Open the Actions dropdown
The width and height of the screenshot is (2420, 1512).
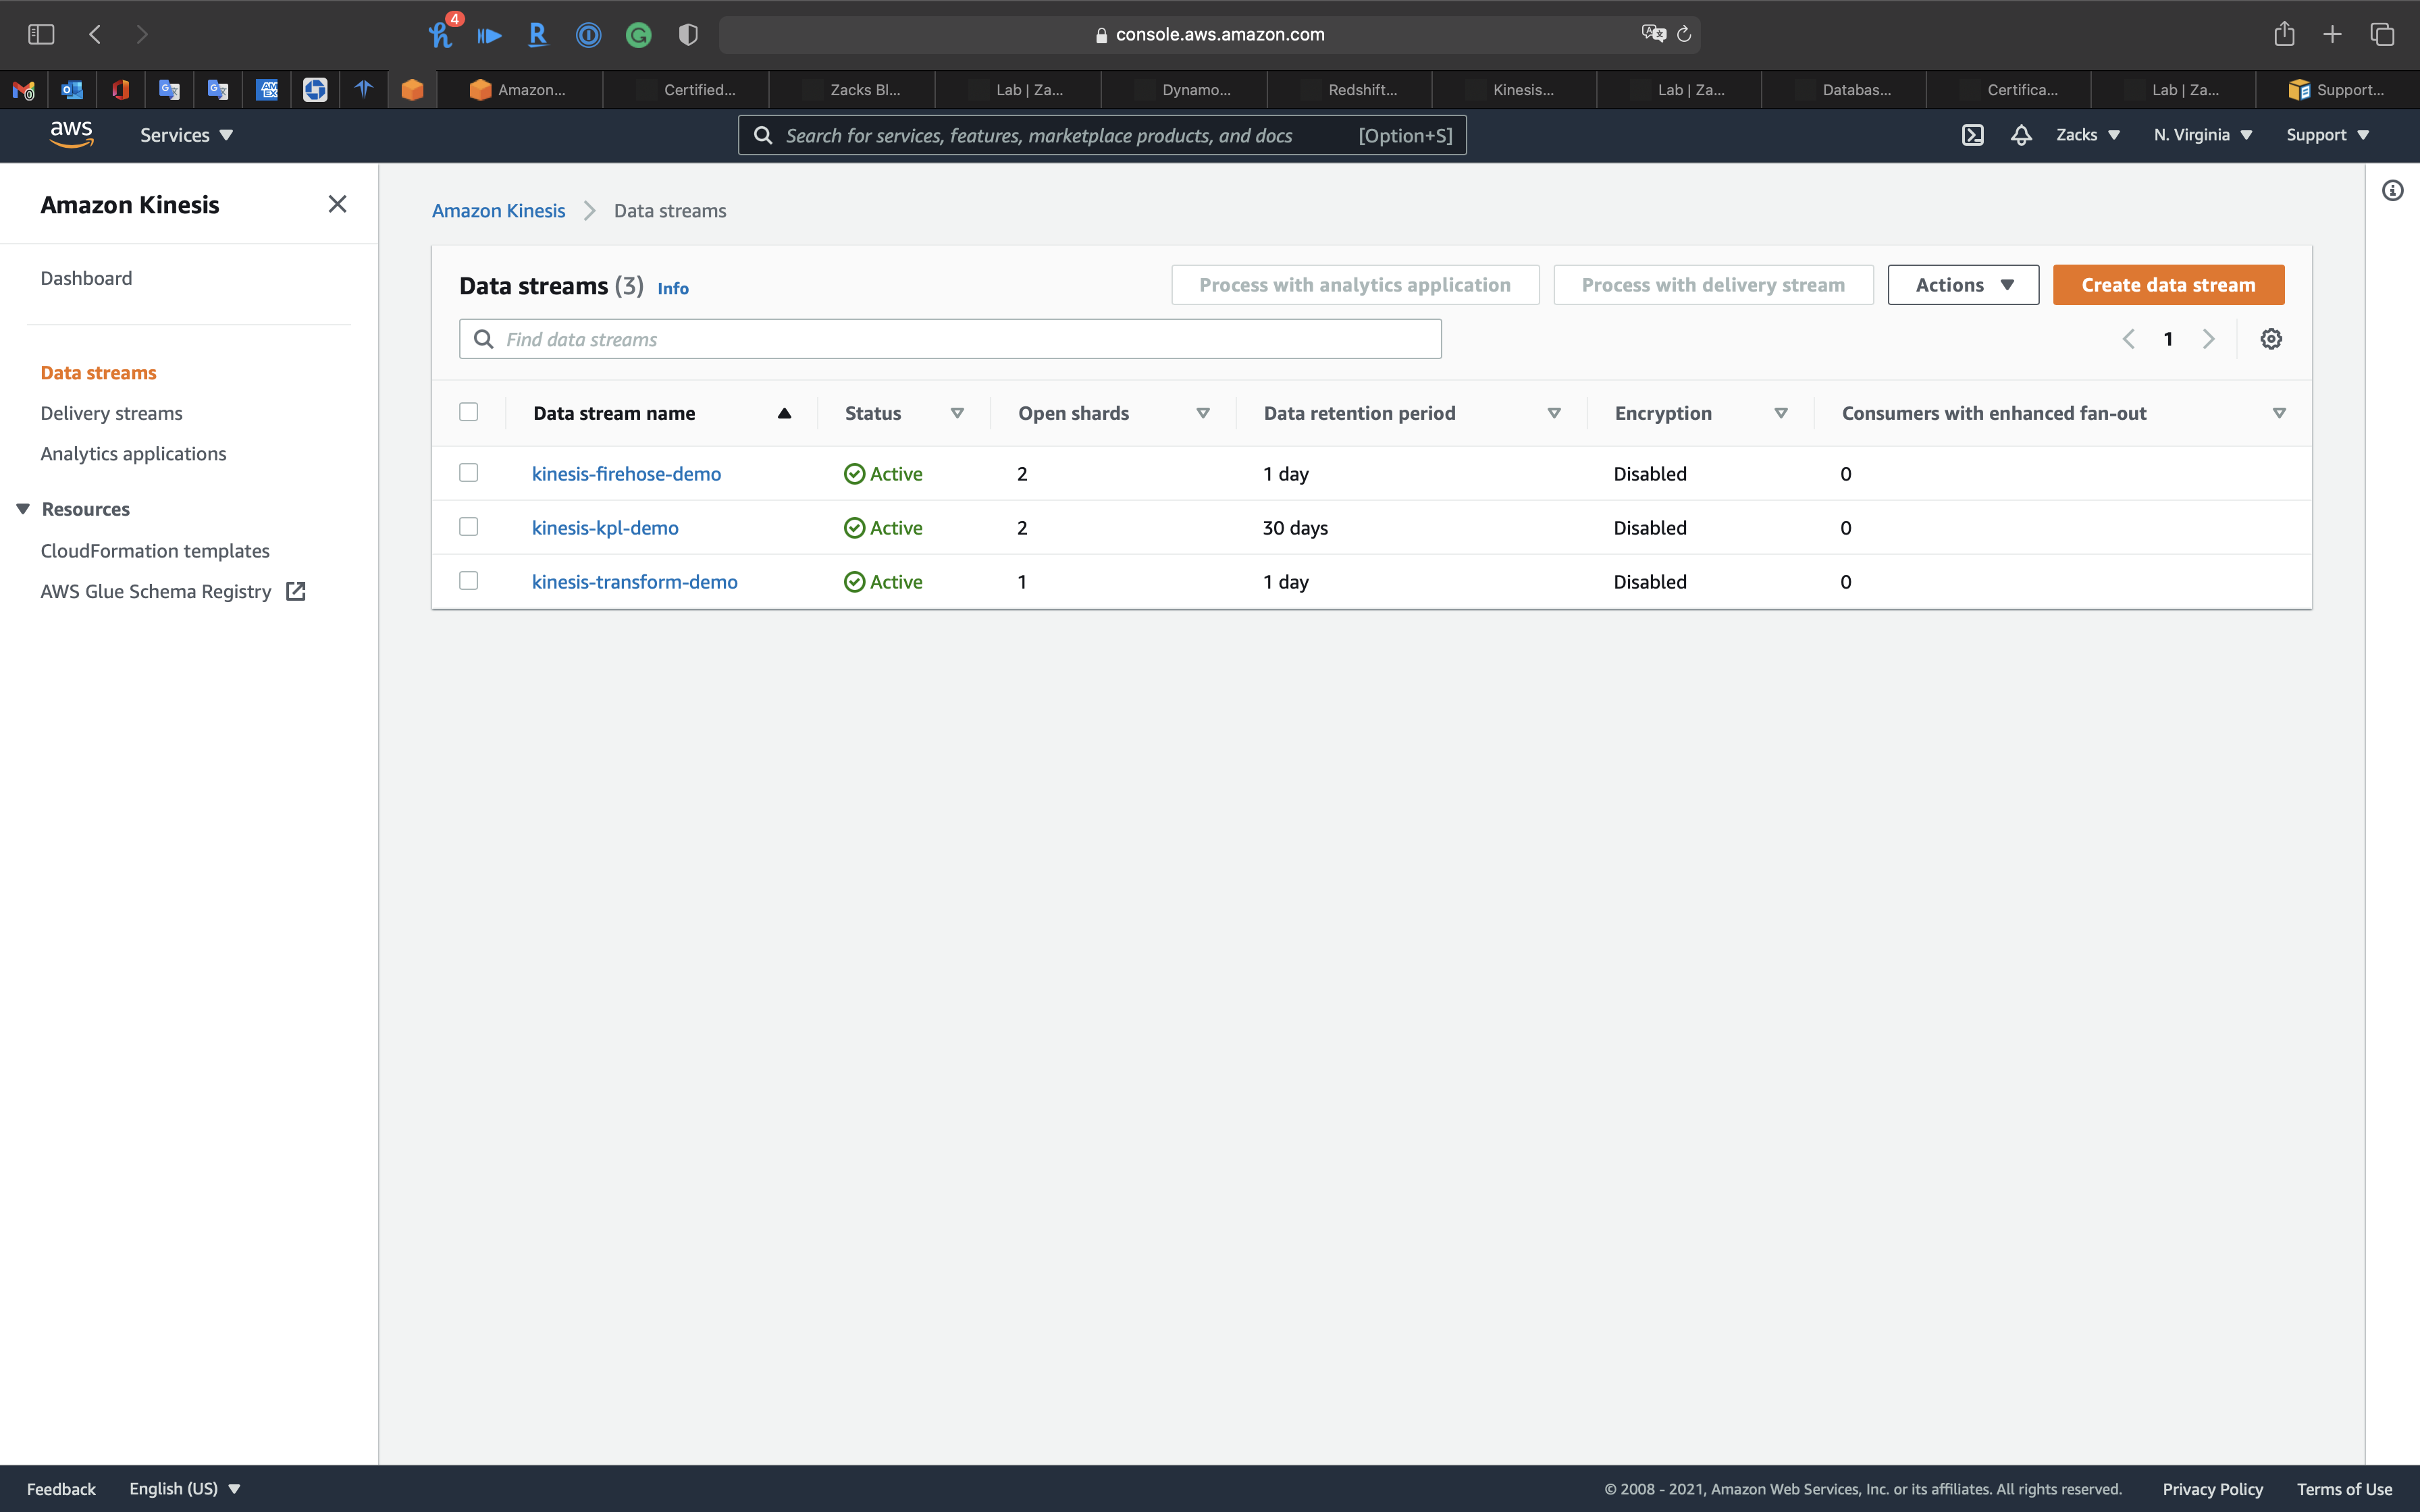coord(1962,285)
